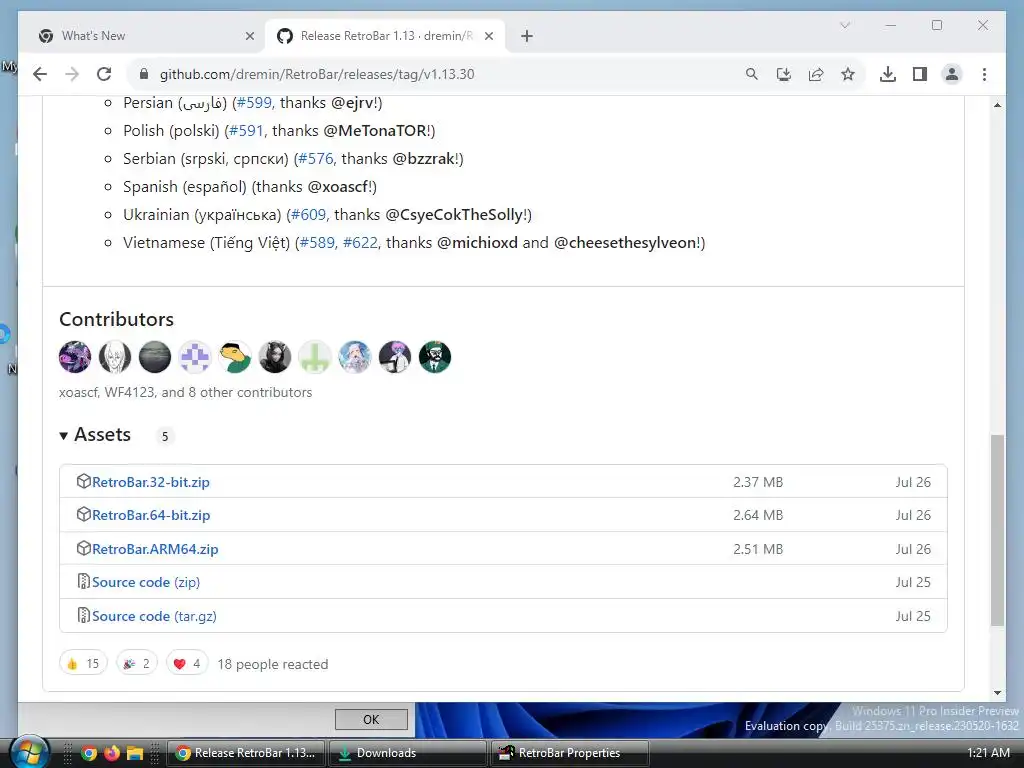Click the lock icon in address bar
The width and height of the screenshot is (1024, 768).
144,74
